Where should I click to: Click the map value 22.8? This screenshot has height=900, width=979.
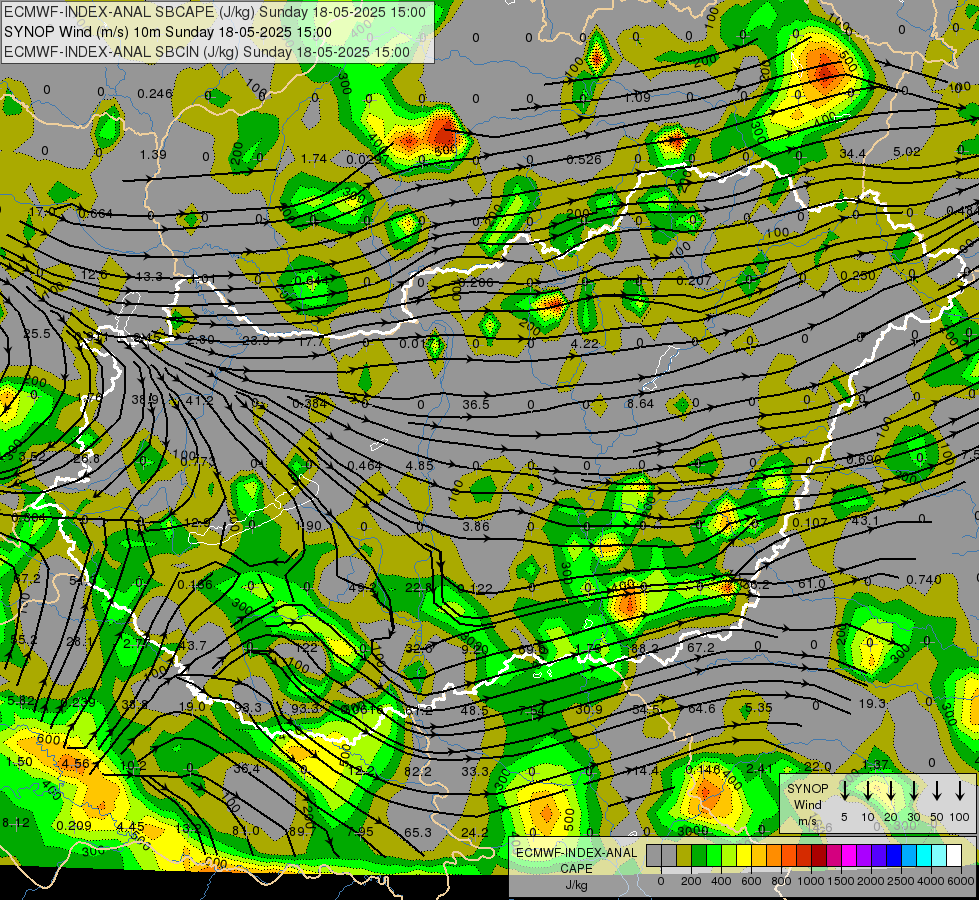[418, 588]
